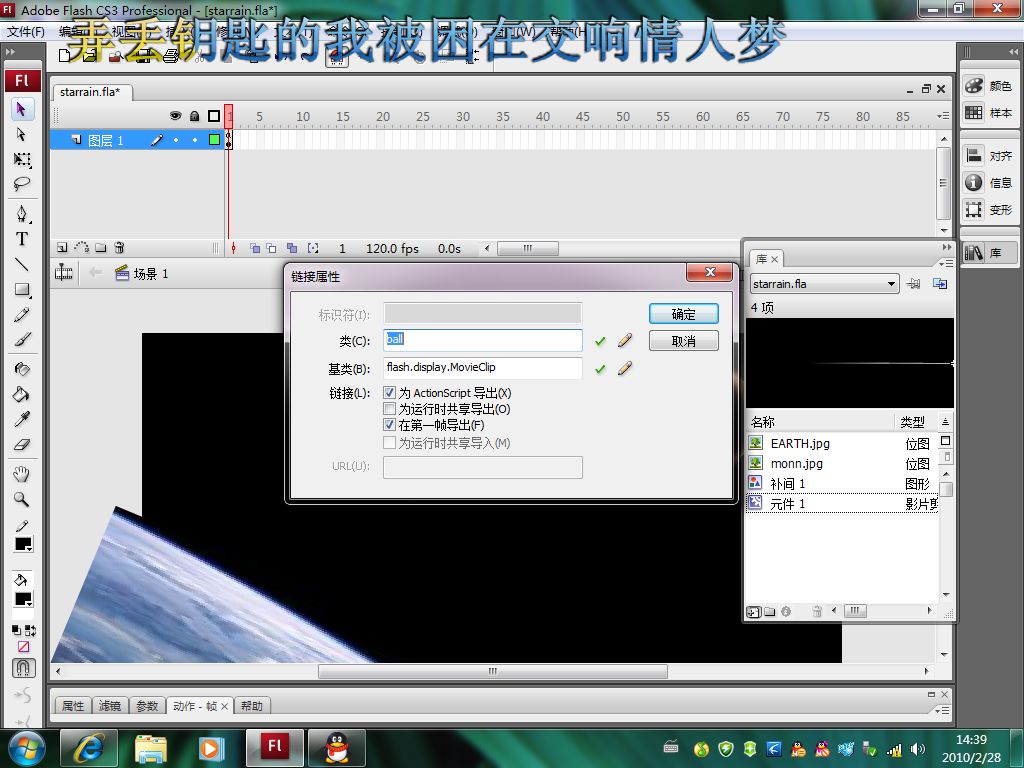Add a motion guide layer
1024x768 pixels.
pos(82,248)
